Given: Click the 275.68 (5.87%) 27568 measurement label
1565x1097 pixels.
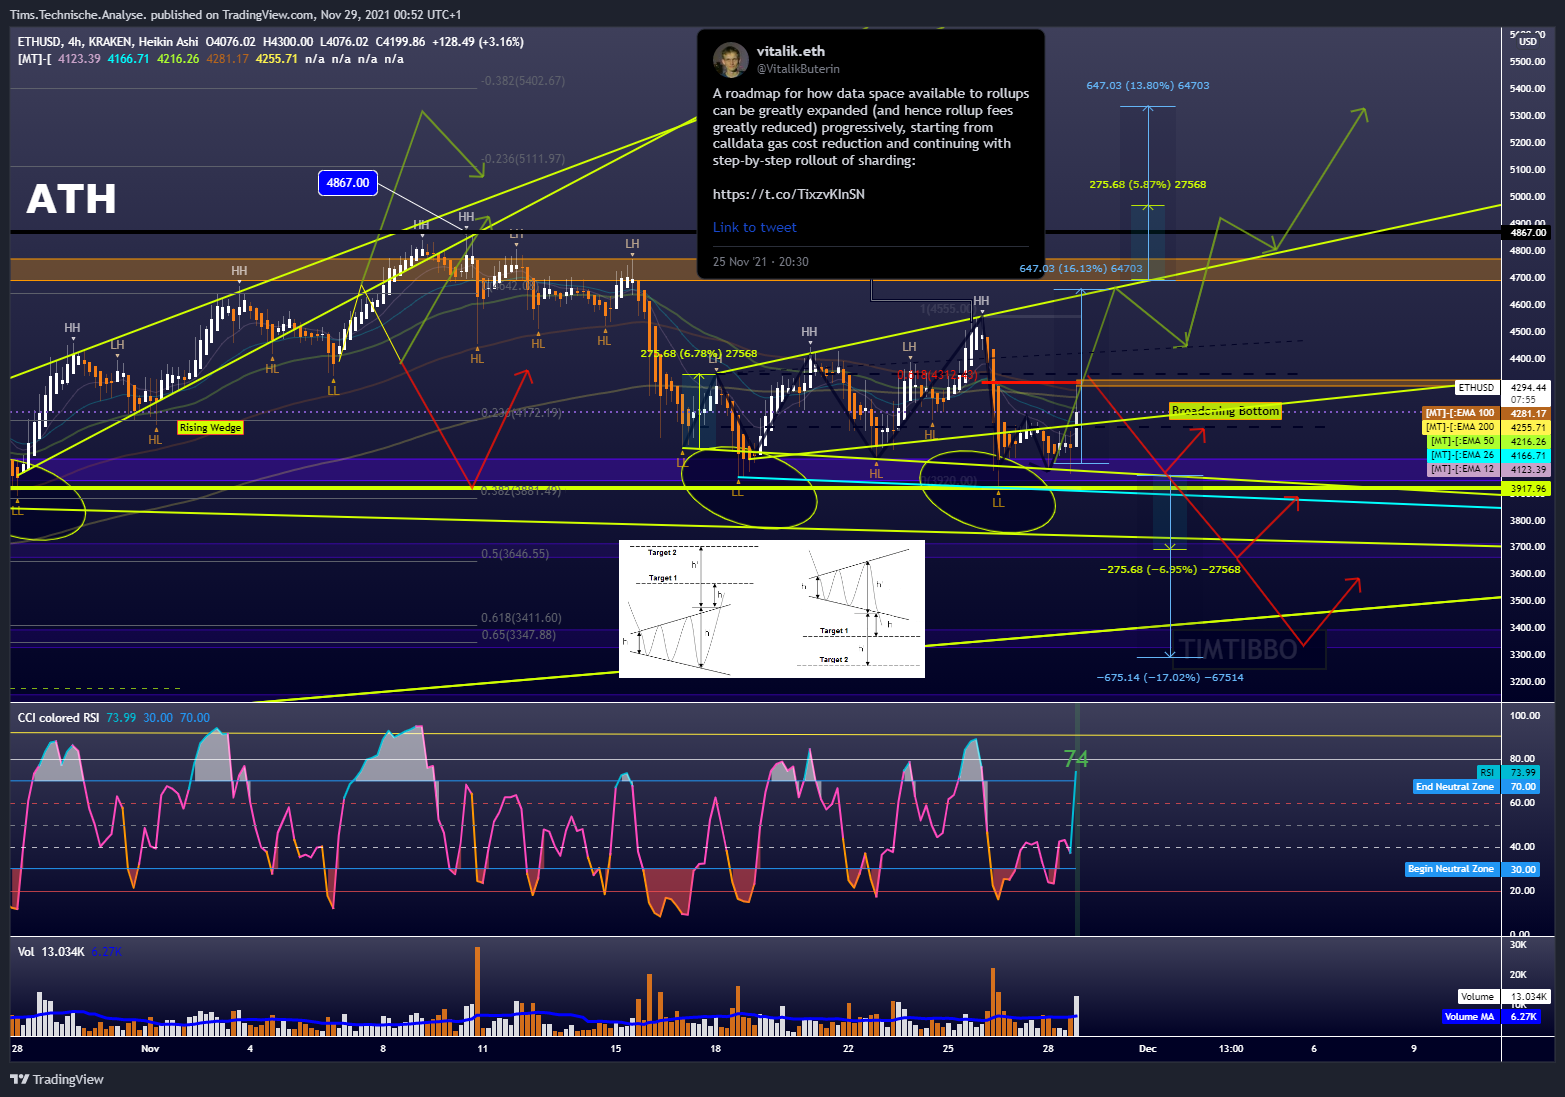Looking at the screenshot, I should (1148, 185).
